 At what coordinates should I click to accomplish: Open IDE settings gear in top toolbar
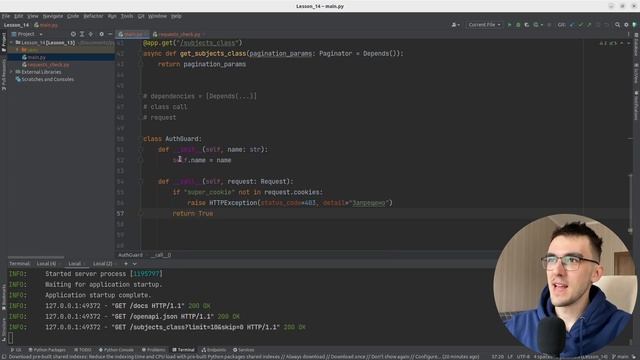coord(626,25)
